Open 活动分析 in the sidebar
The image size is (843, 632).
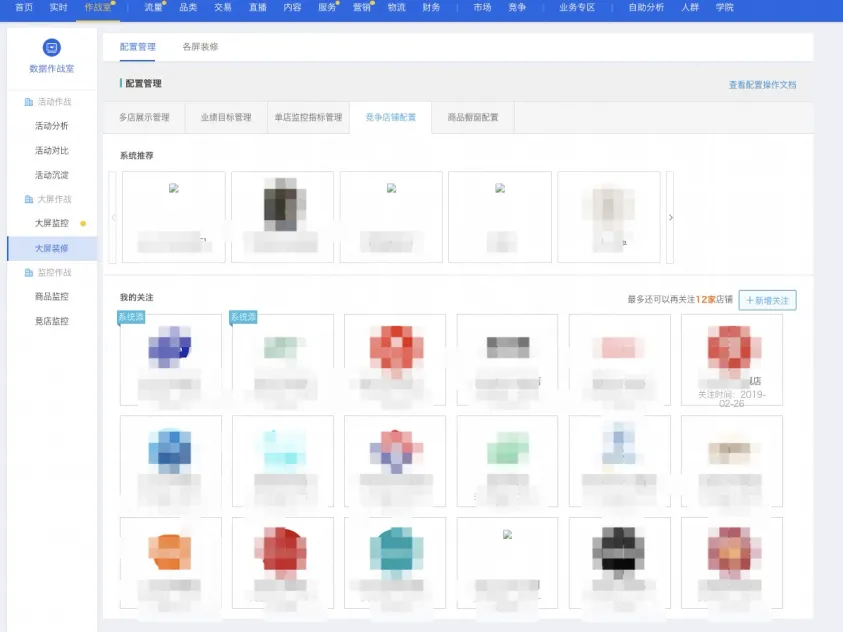coord(52,126)
